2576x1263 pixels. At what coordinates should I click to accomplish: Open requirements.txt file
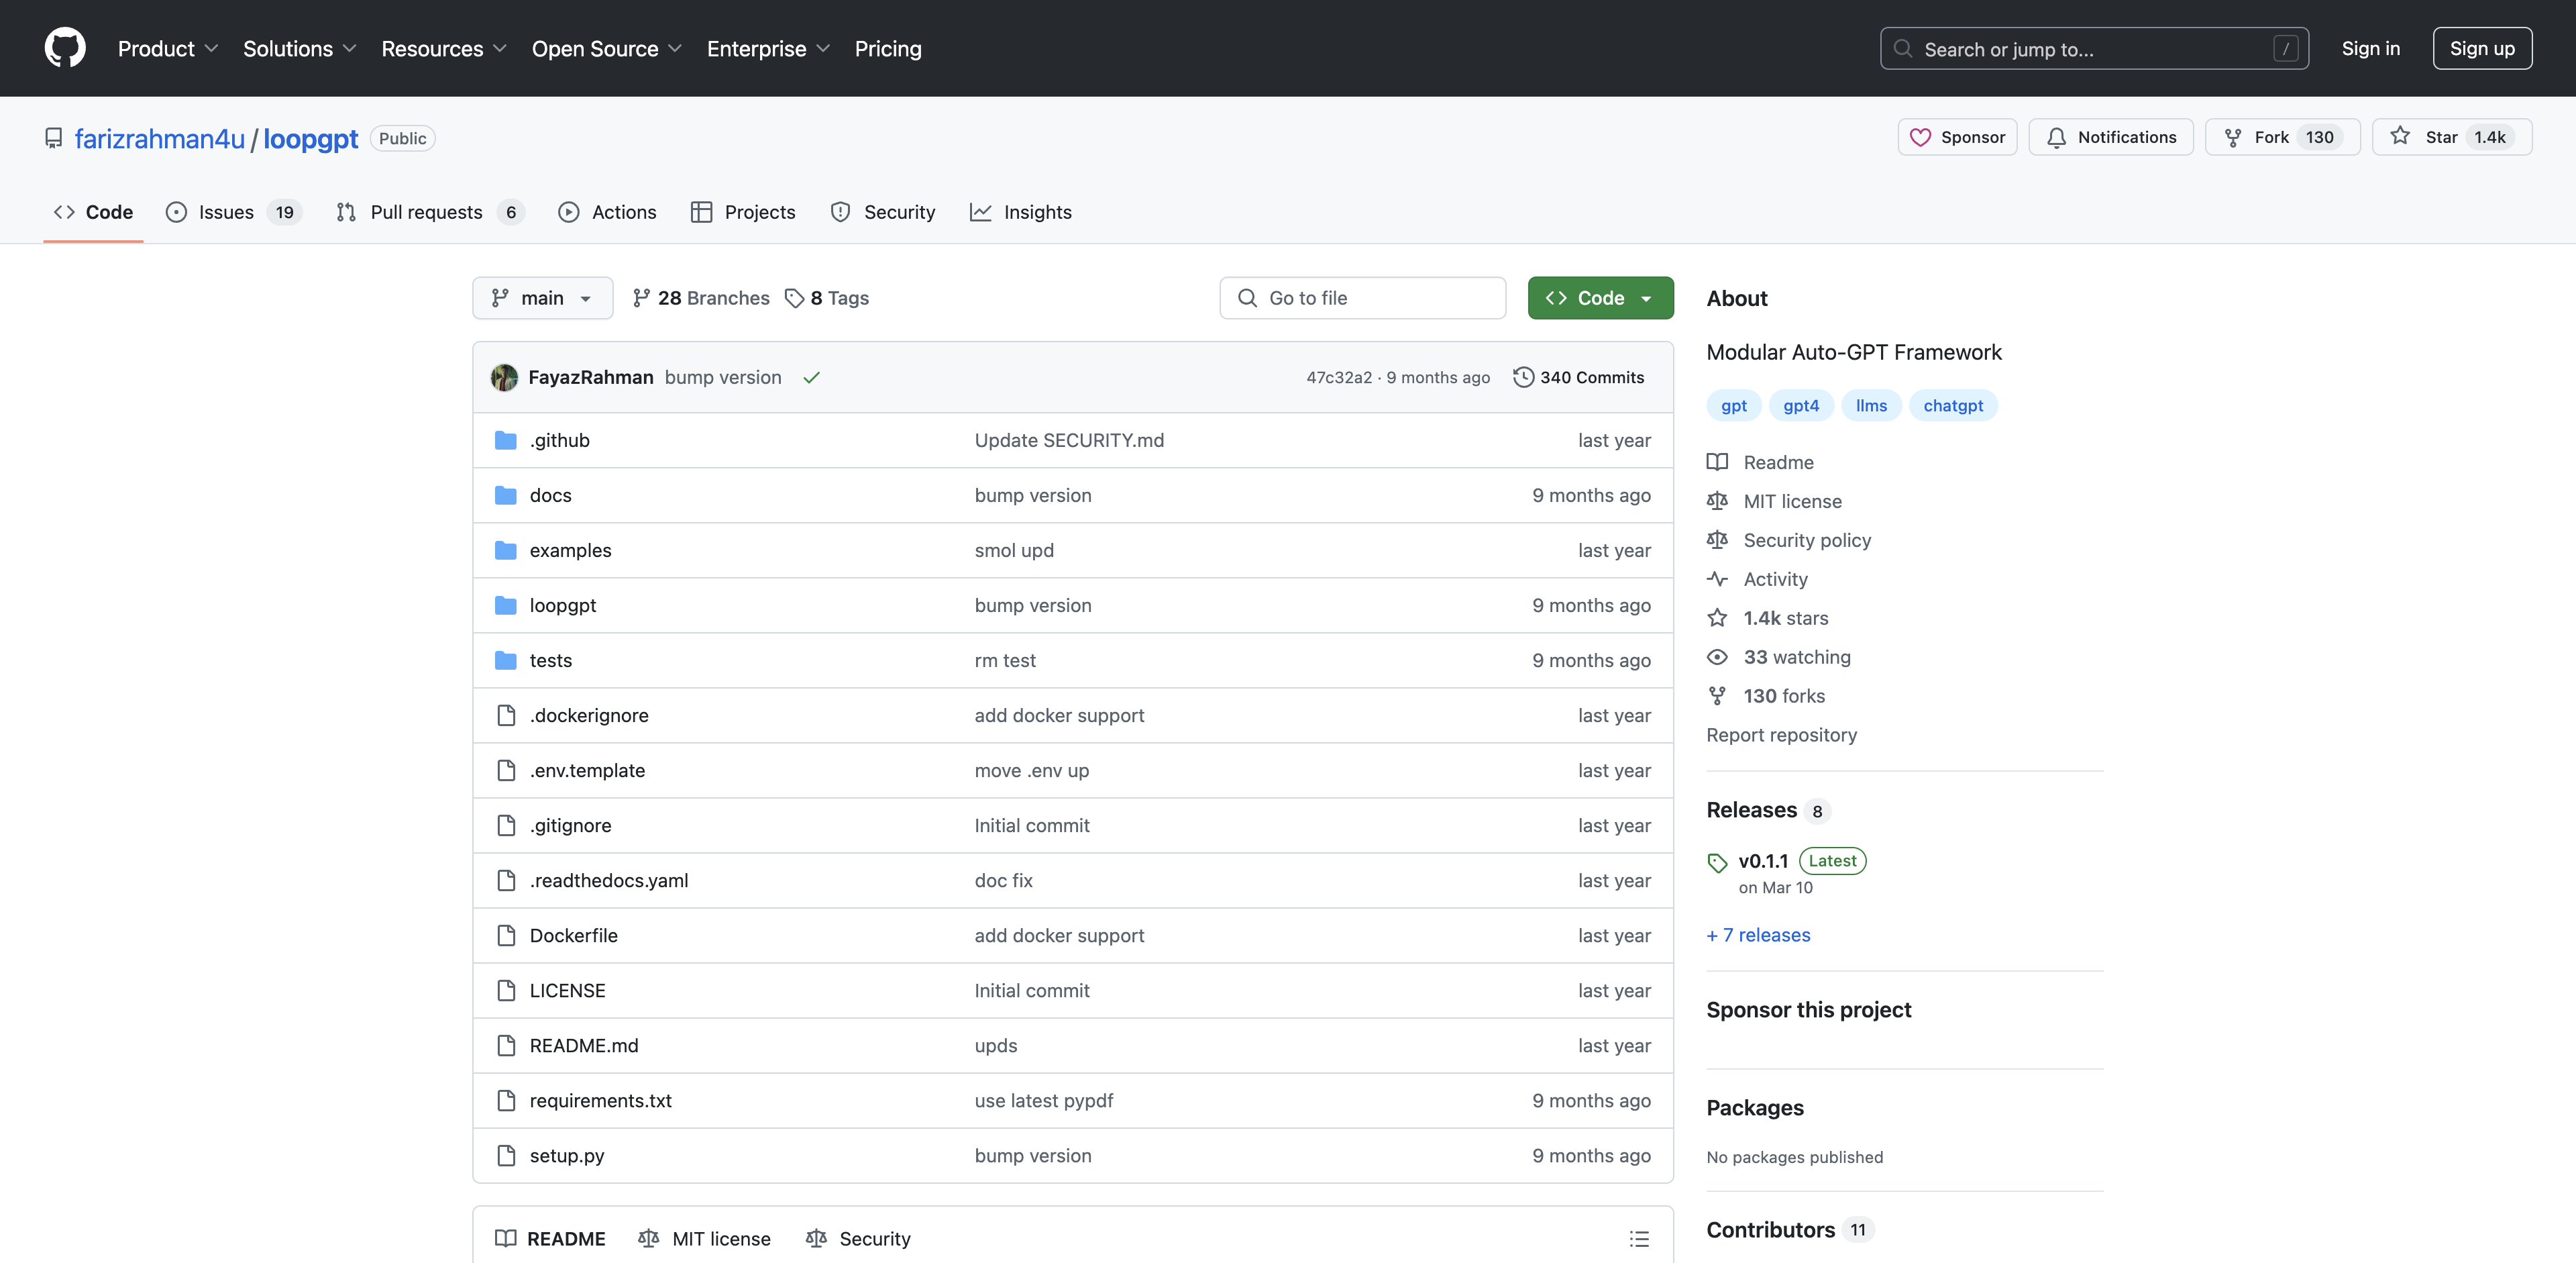tap(600, 1100)
